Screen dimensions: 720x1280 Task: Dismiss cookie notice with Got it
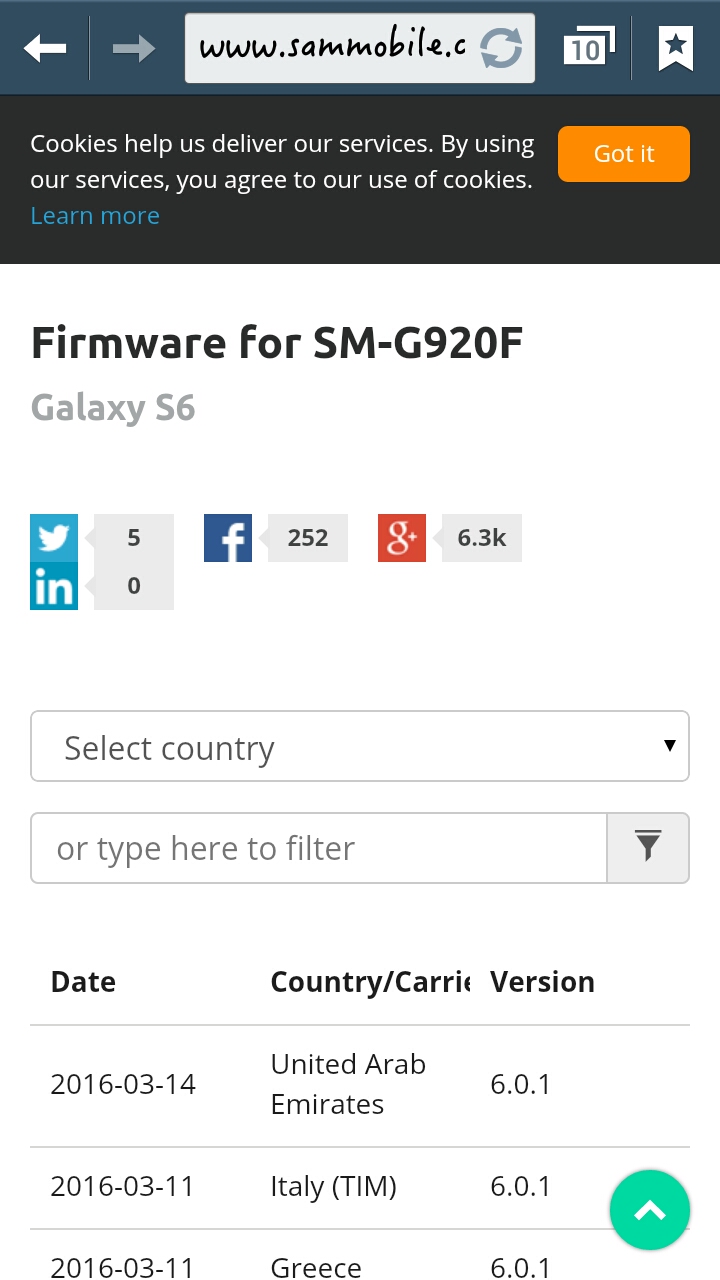(x=624, y=154)
